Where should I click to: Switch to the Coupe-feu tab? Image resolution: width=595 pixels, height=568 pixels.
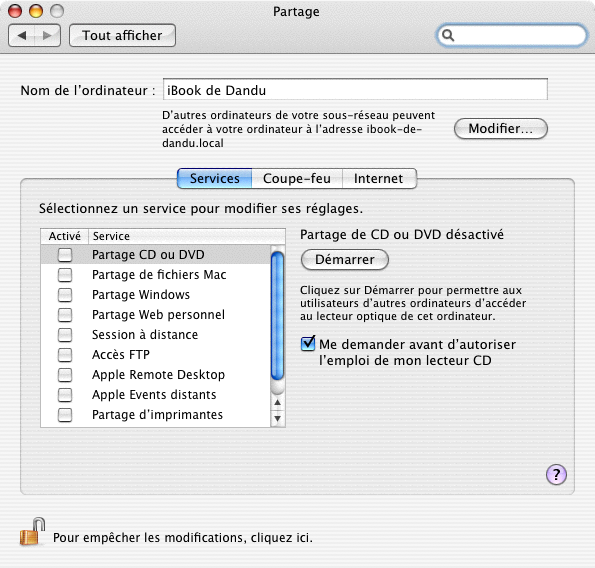tap(297, 178)
